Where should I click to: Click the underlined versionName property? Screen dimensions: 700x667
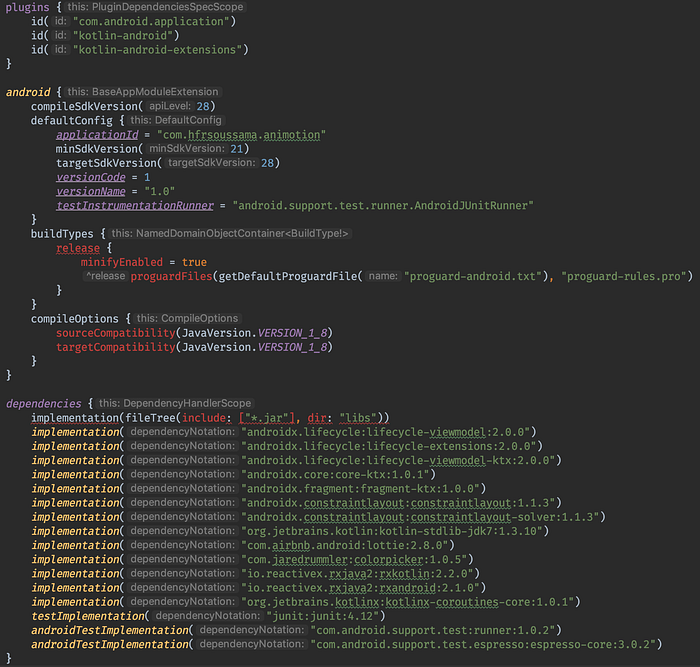[91, 192]
